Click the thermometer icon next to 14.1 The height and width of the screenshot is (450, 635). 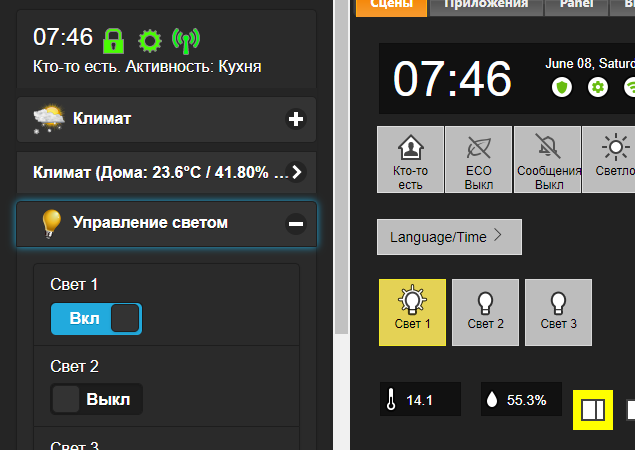coord(391,399)
